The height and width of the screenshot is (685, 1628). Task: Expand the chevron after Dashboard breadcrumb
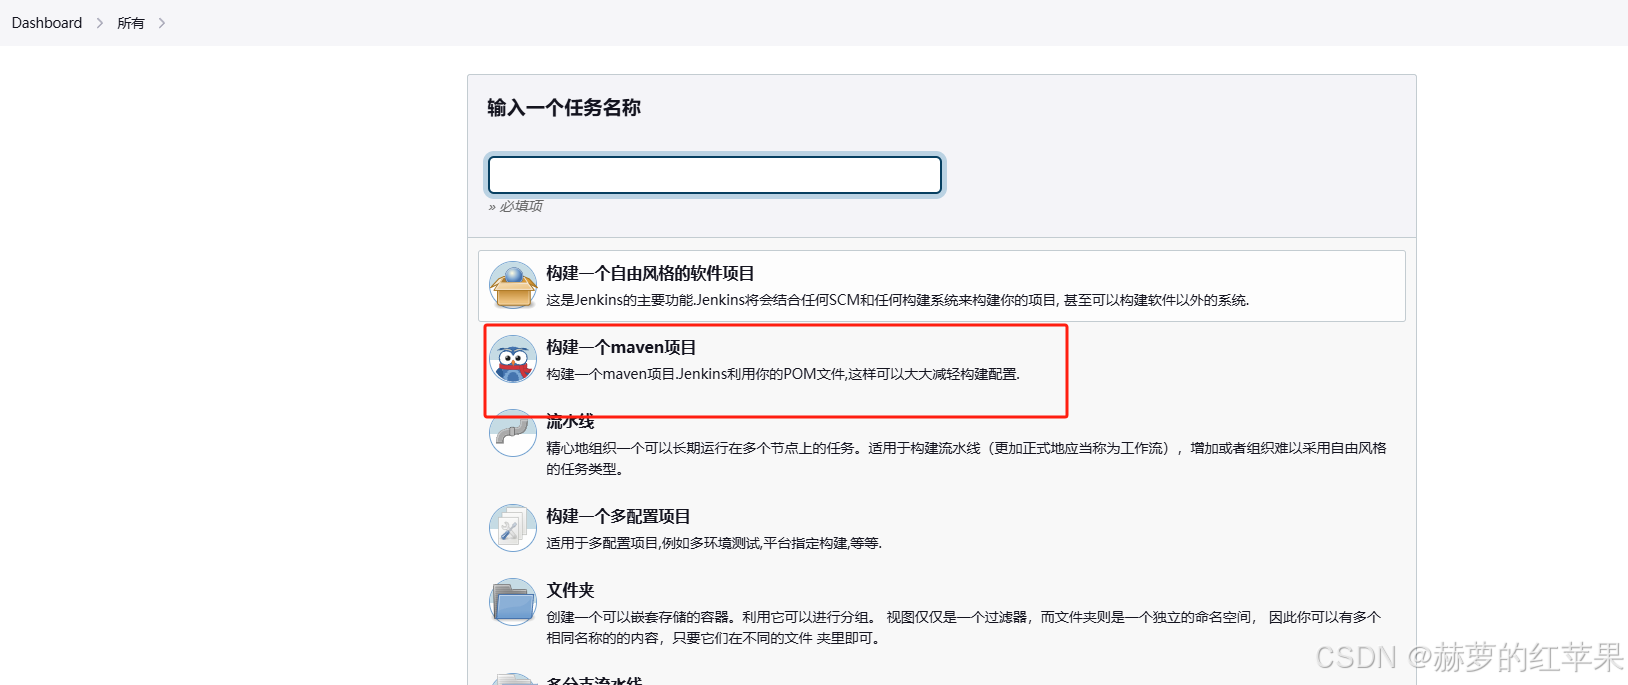click(100, 23)
